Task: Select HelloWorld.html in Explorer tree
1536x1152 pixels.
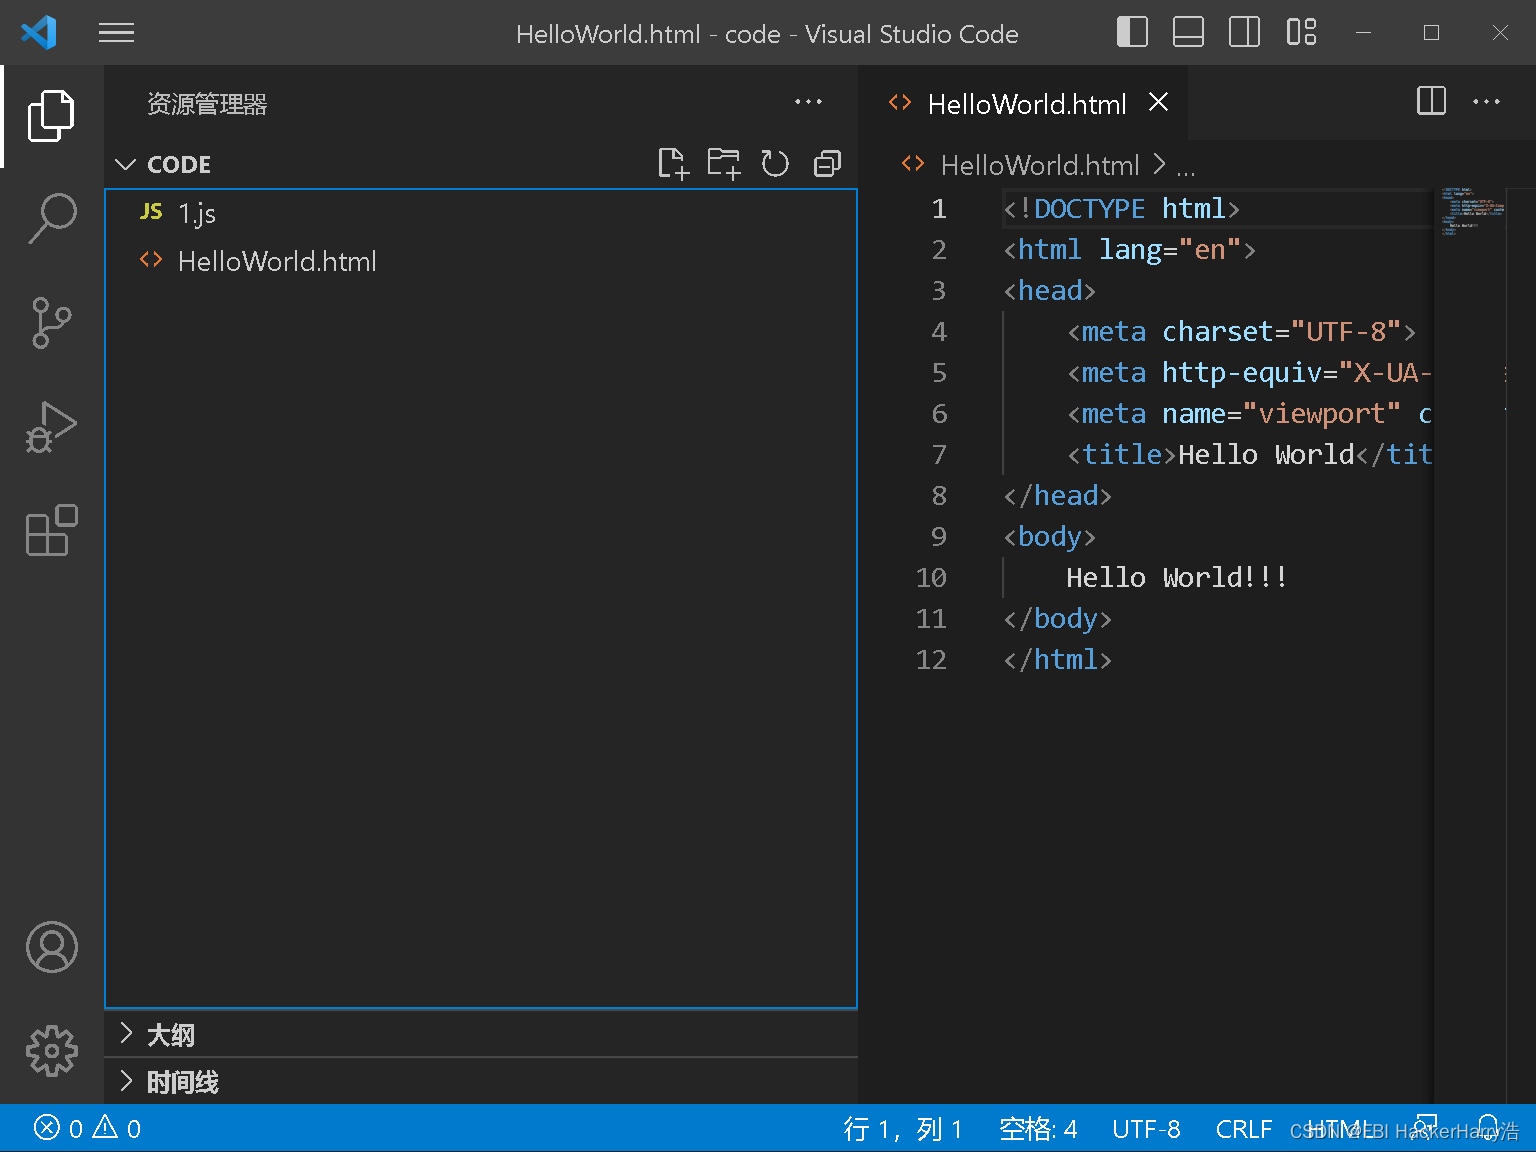Action: (481, 261)
